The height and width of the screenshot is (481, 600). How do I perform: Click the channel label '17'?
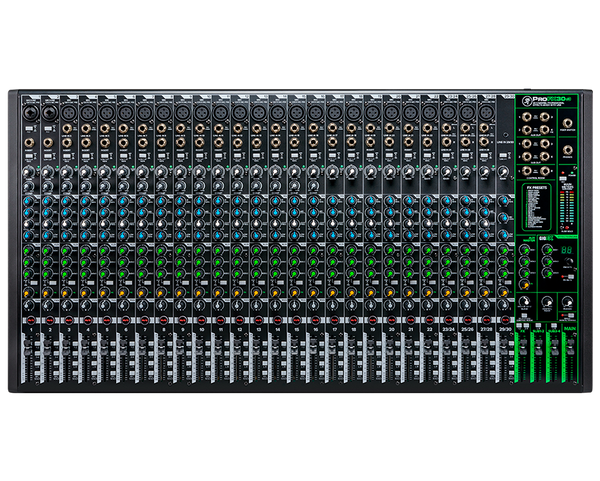[334, 329]
